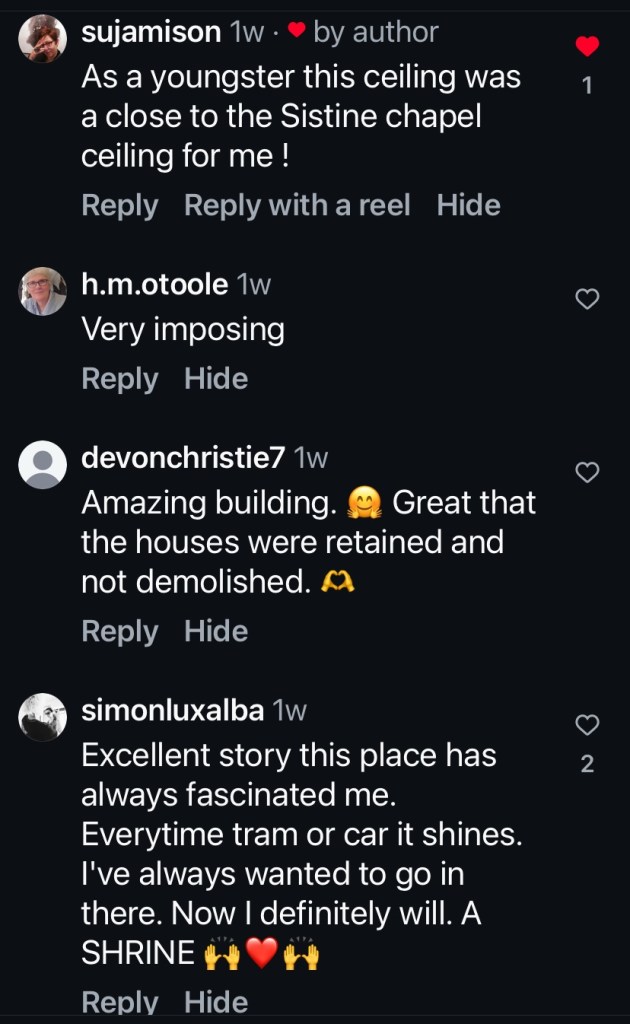Image resolution: width=630 pixels, height=1024 pixels.
Task: Open sujamison's profile picture
Action: coord(43,41)
